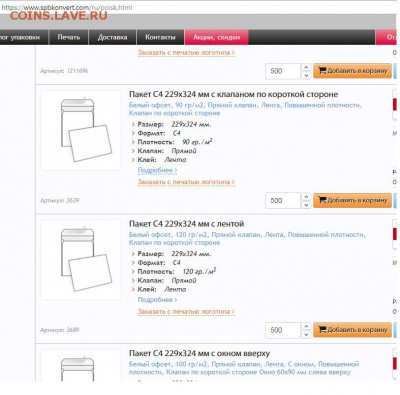
Task: Increase quantity for article 3689 envelope
Action: [306, 326]
